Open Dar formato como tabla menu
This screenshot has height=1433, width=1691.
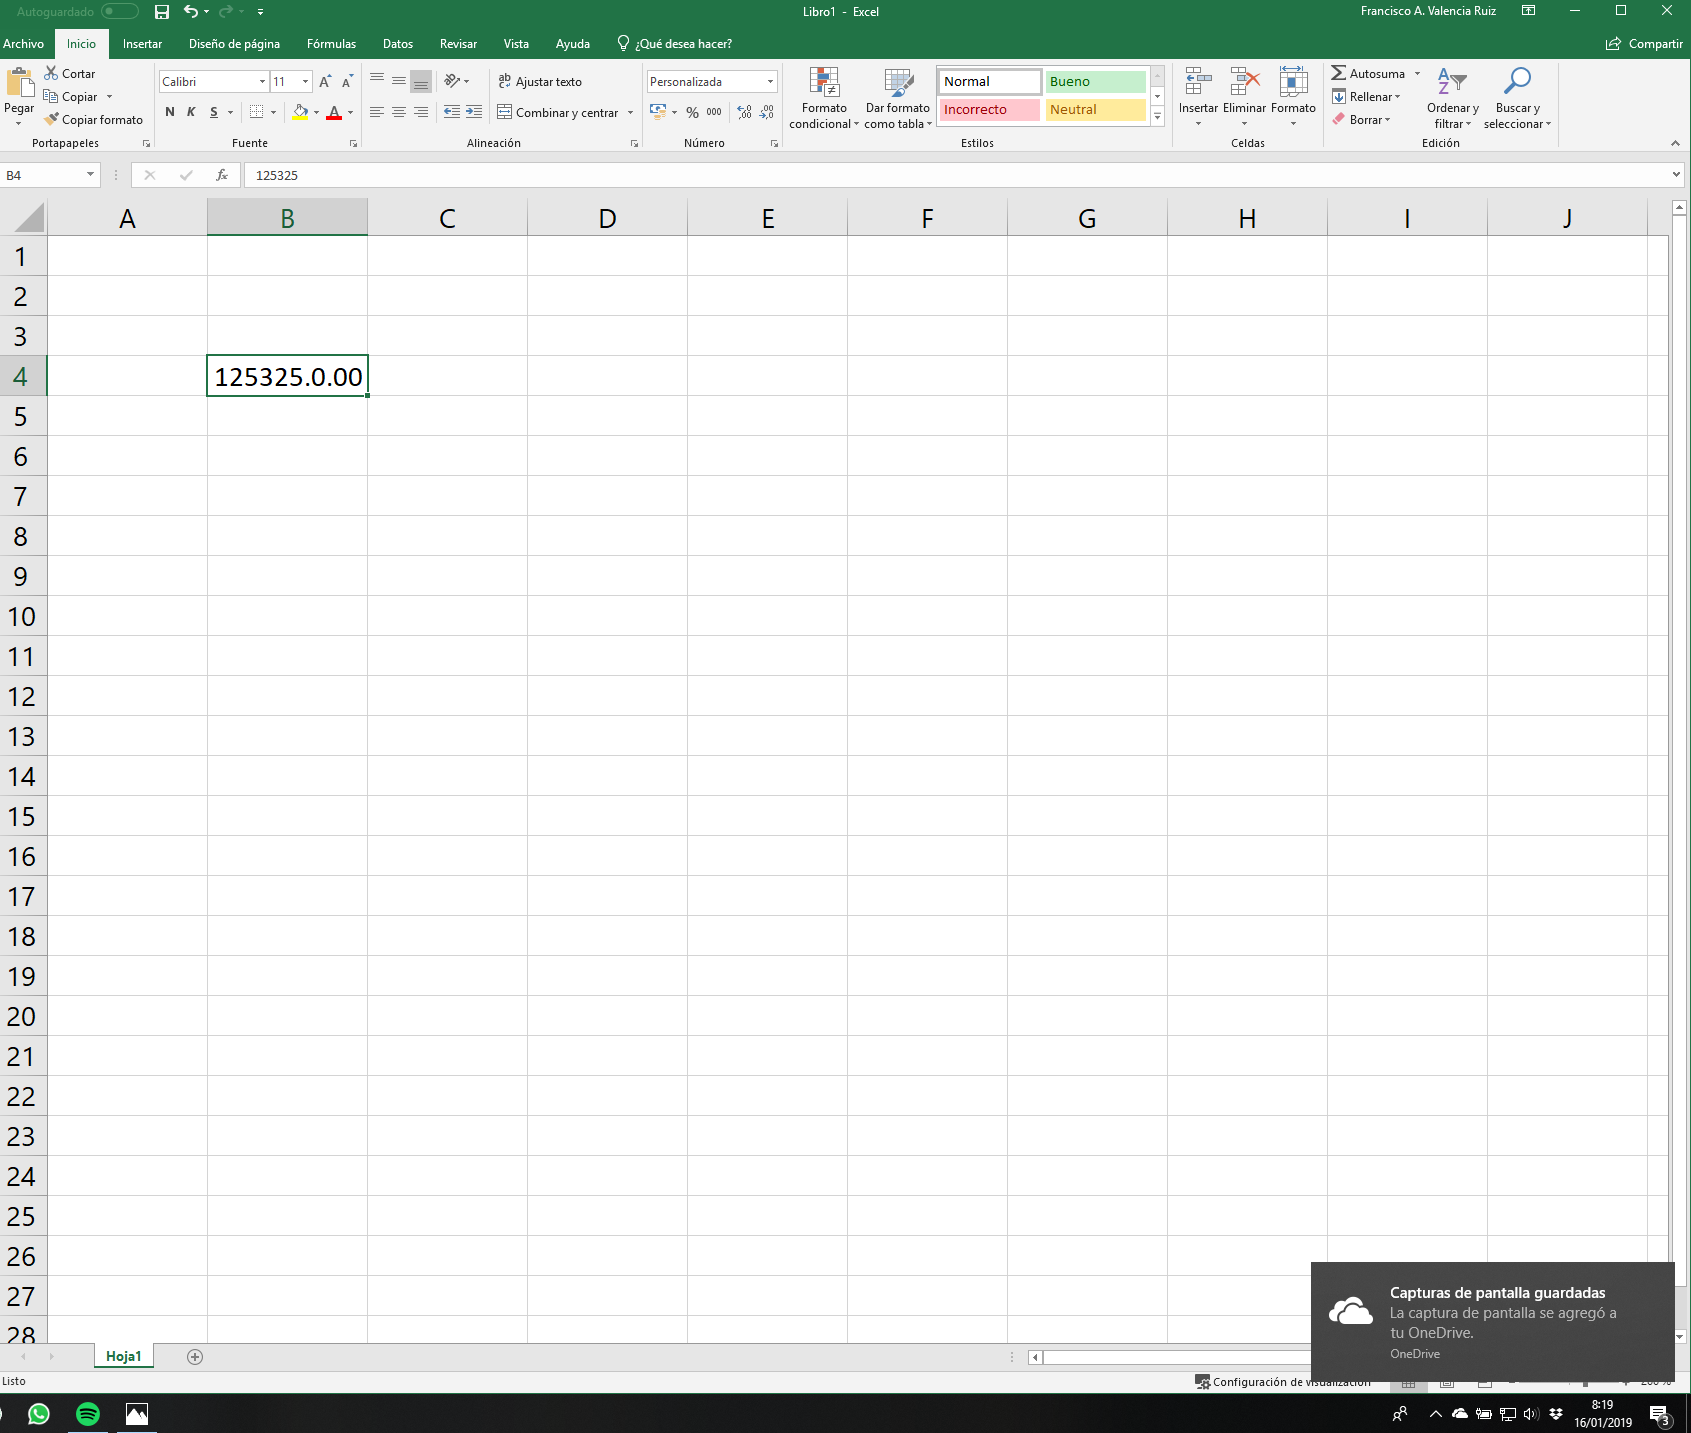[898, 98]
